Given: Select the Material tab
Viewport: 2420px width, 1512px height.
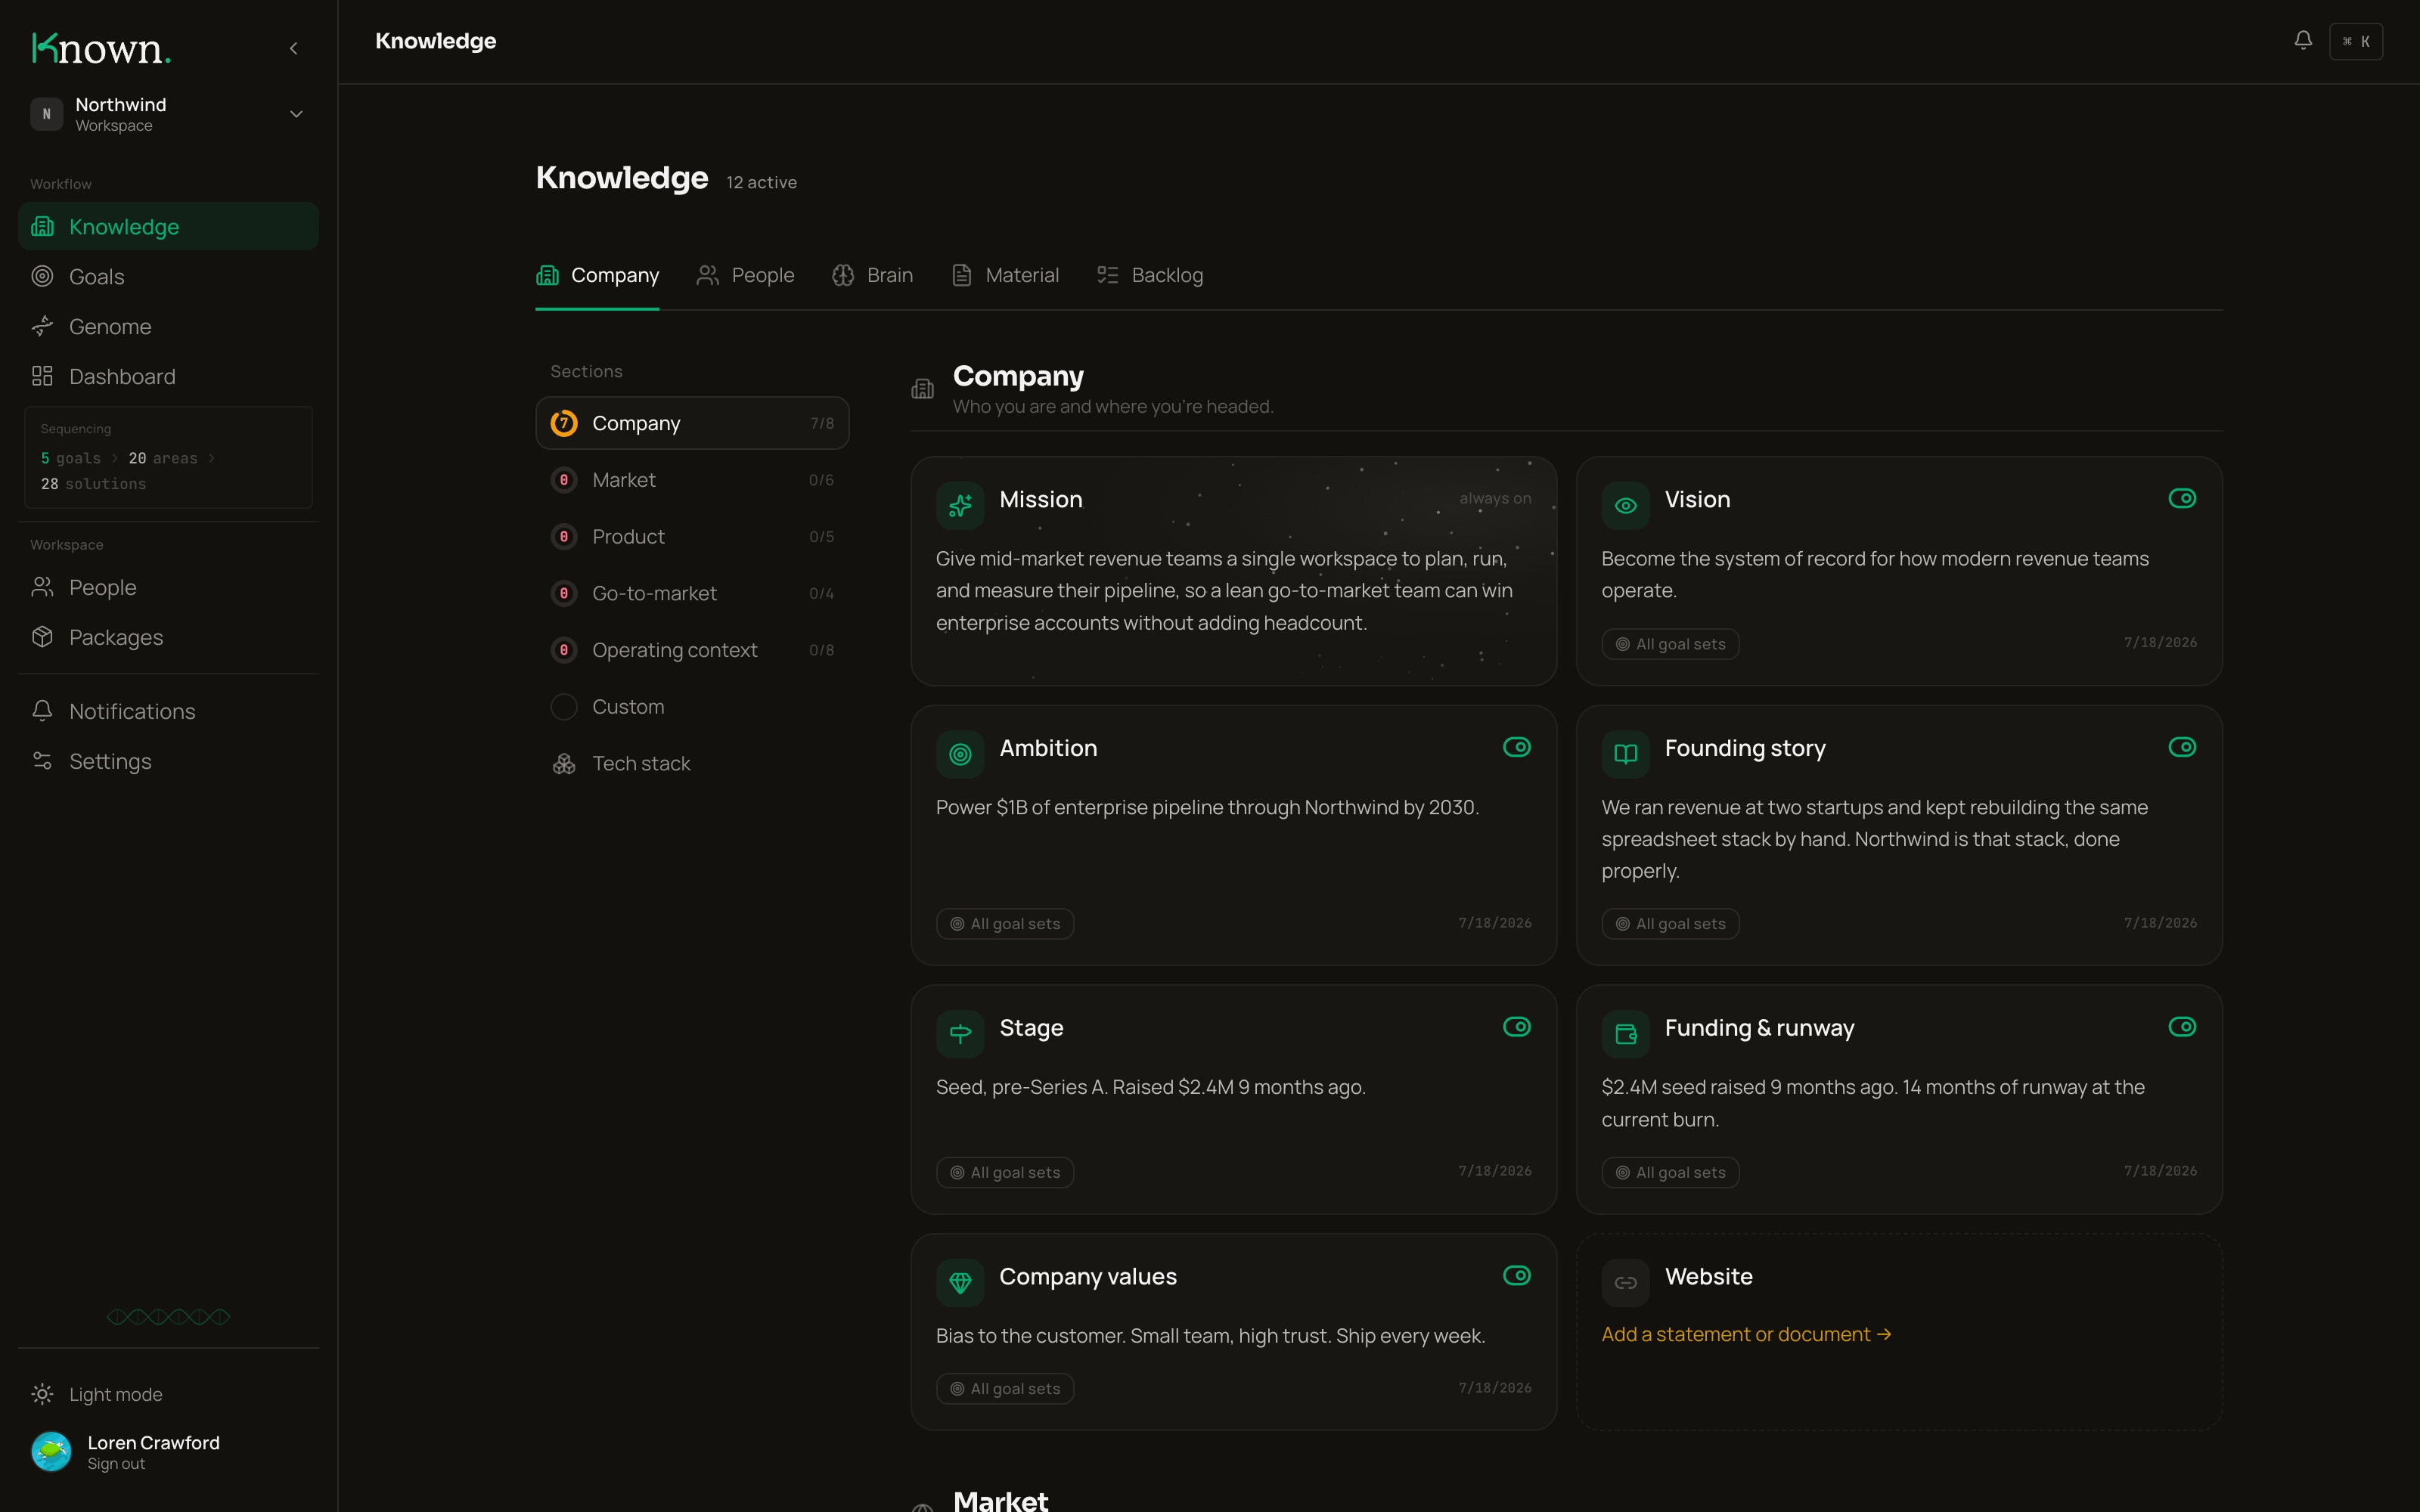Looking at the screenshot, I should tap(1005, 275).
